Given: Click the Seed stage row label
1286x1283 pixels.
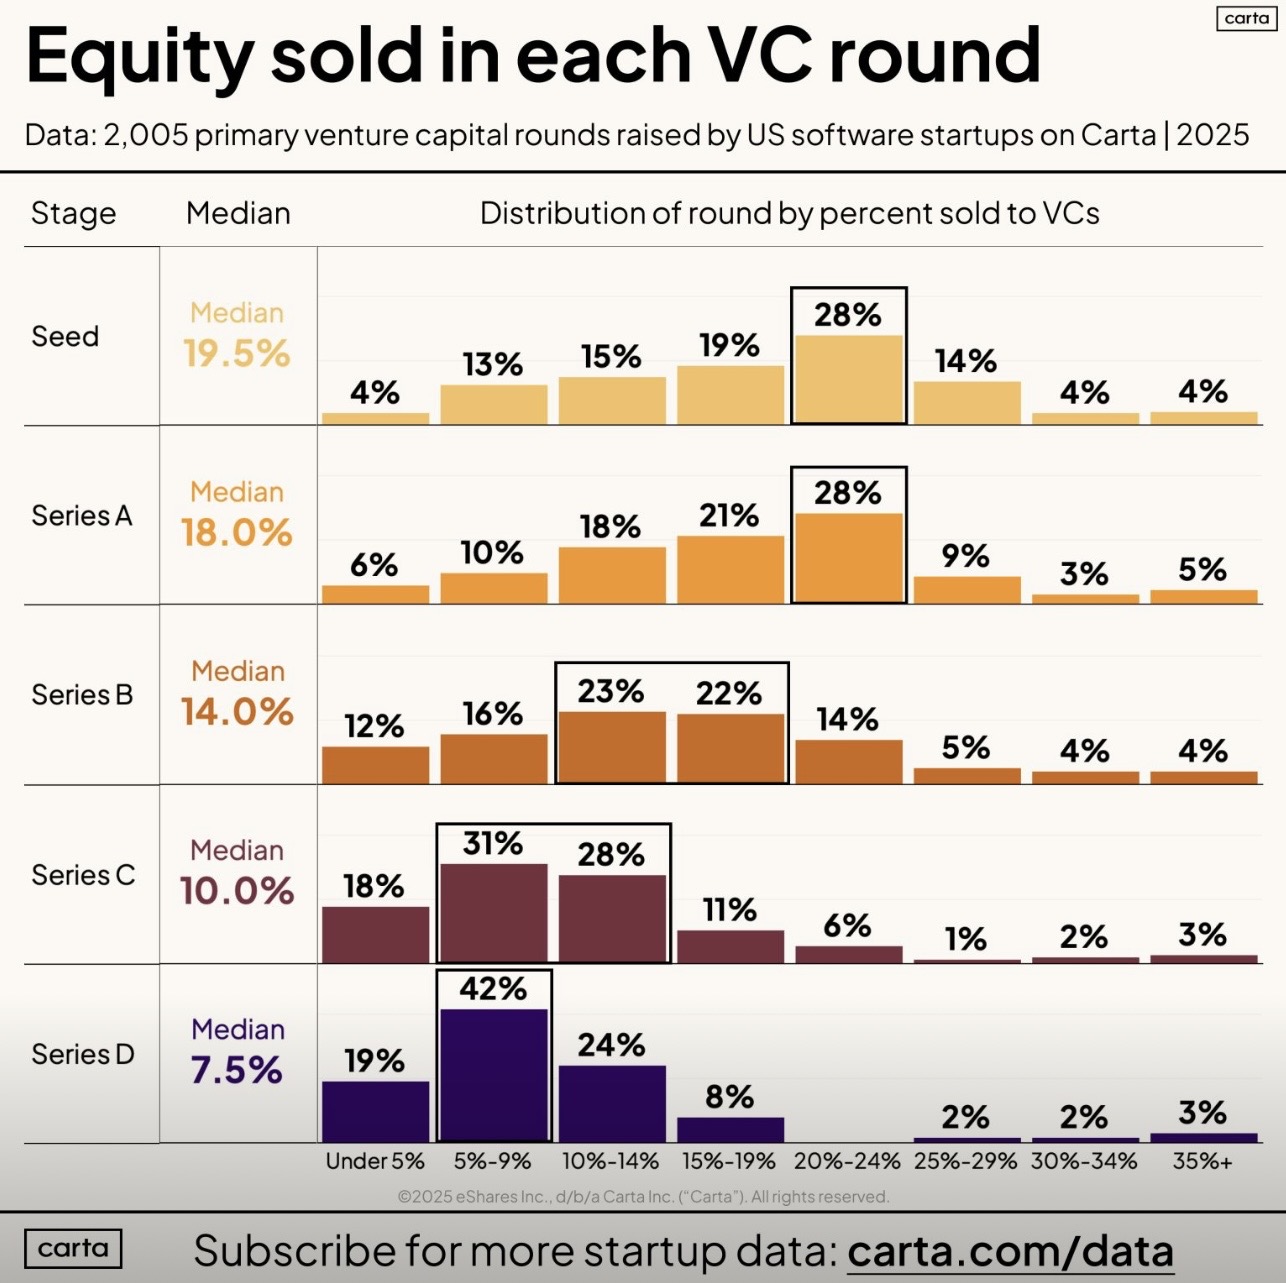Looking at the screenshot, I should tap(65, 336).
